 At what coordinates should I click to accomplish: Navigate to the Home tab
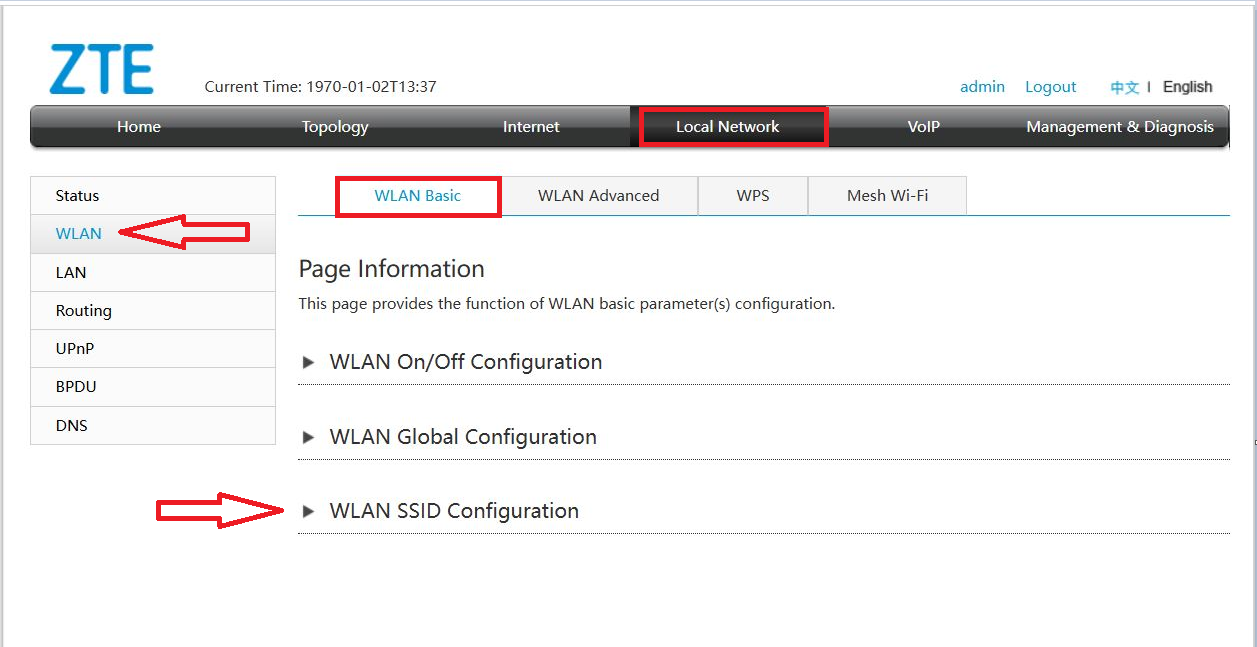pyautogui.click(x=138, y=126)
